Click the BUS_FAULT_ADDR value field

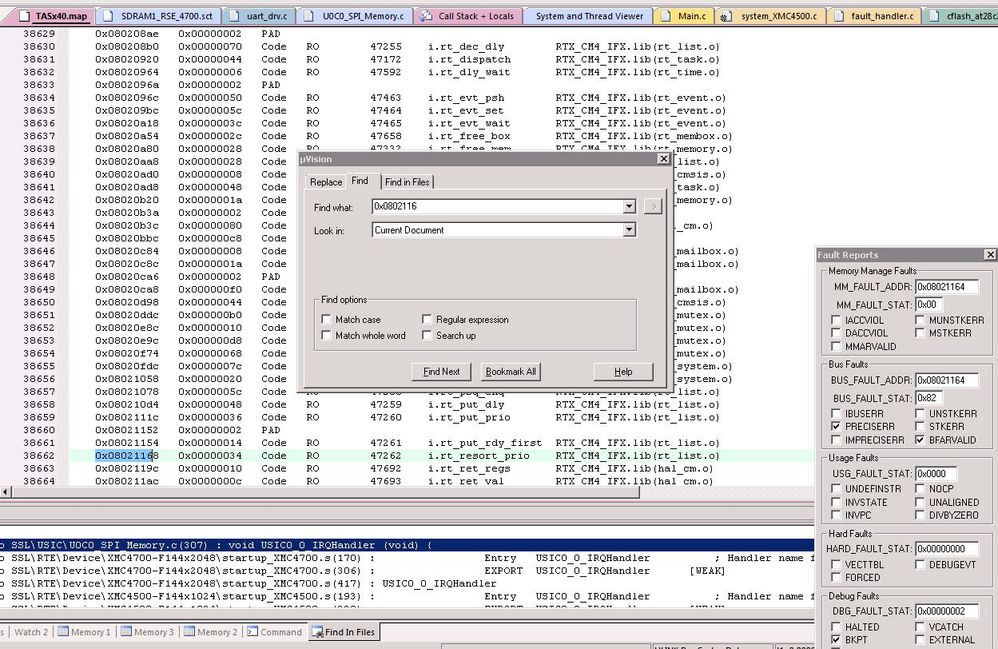946,380
